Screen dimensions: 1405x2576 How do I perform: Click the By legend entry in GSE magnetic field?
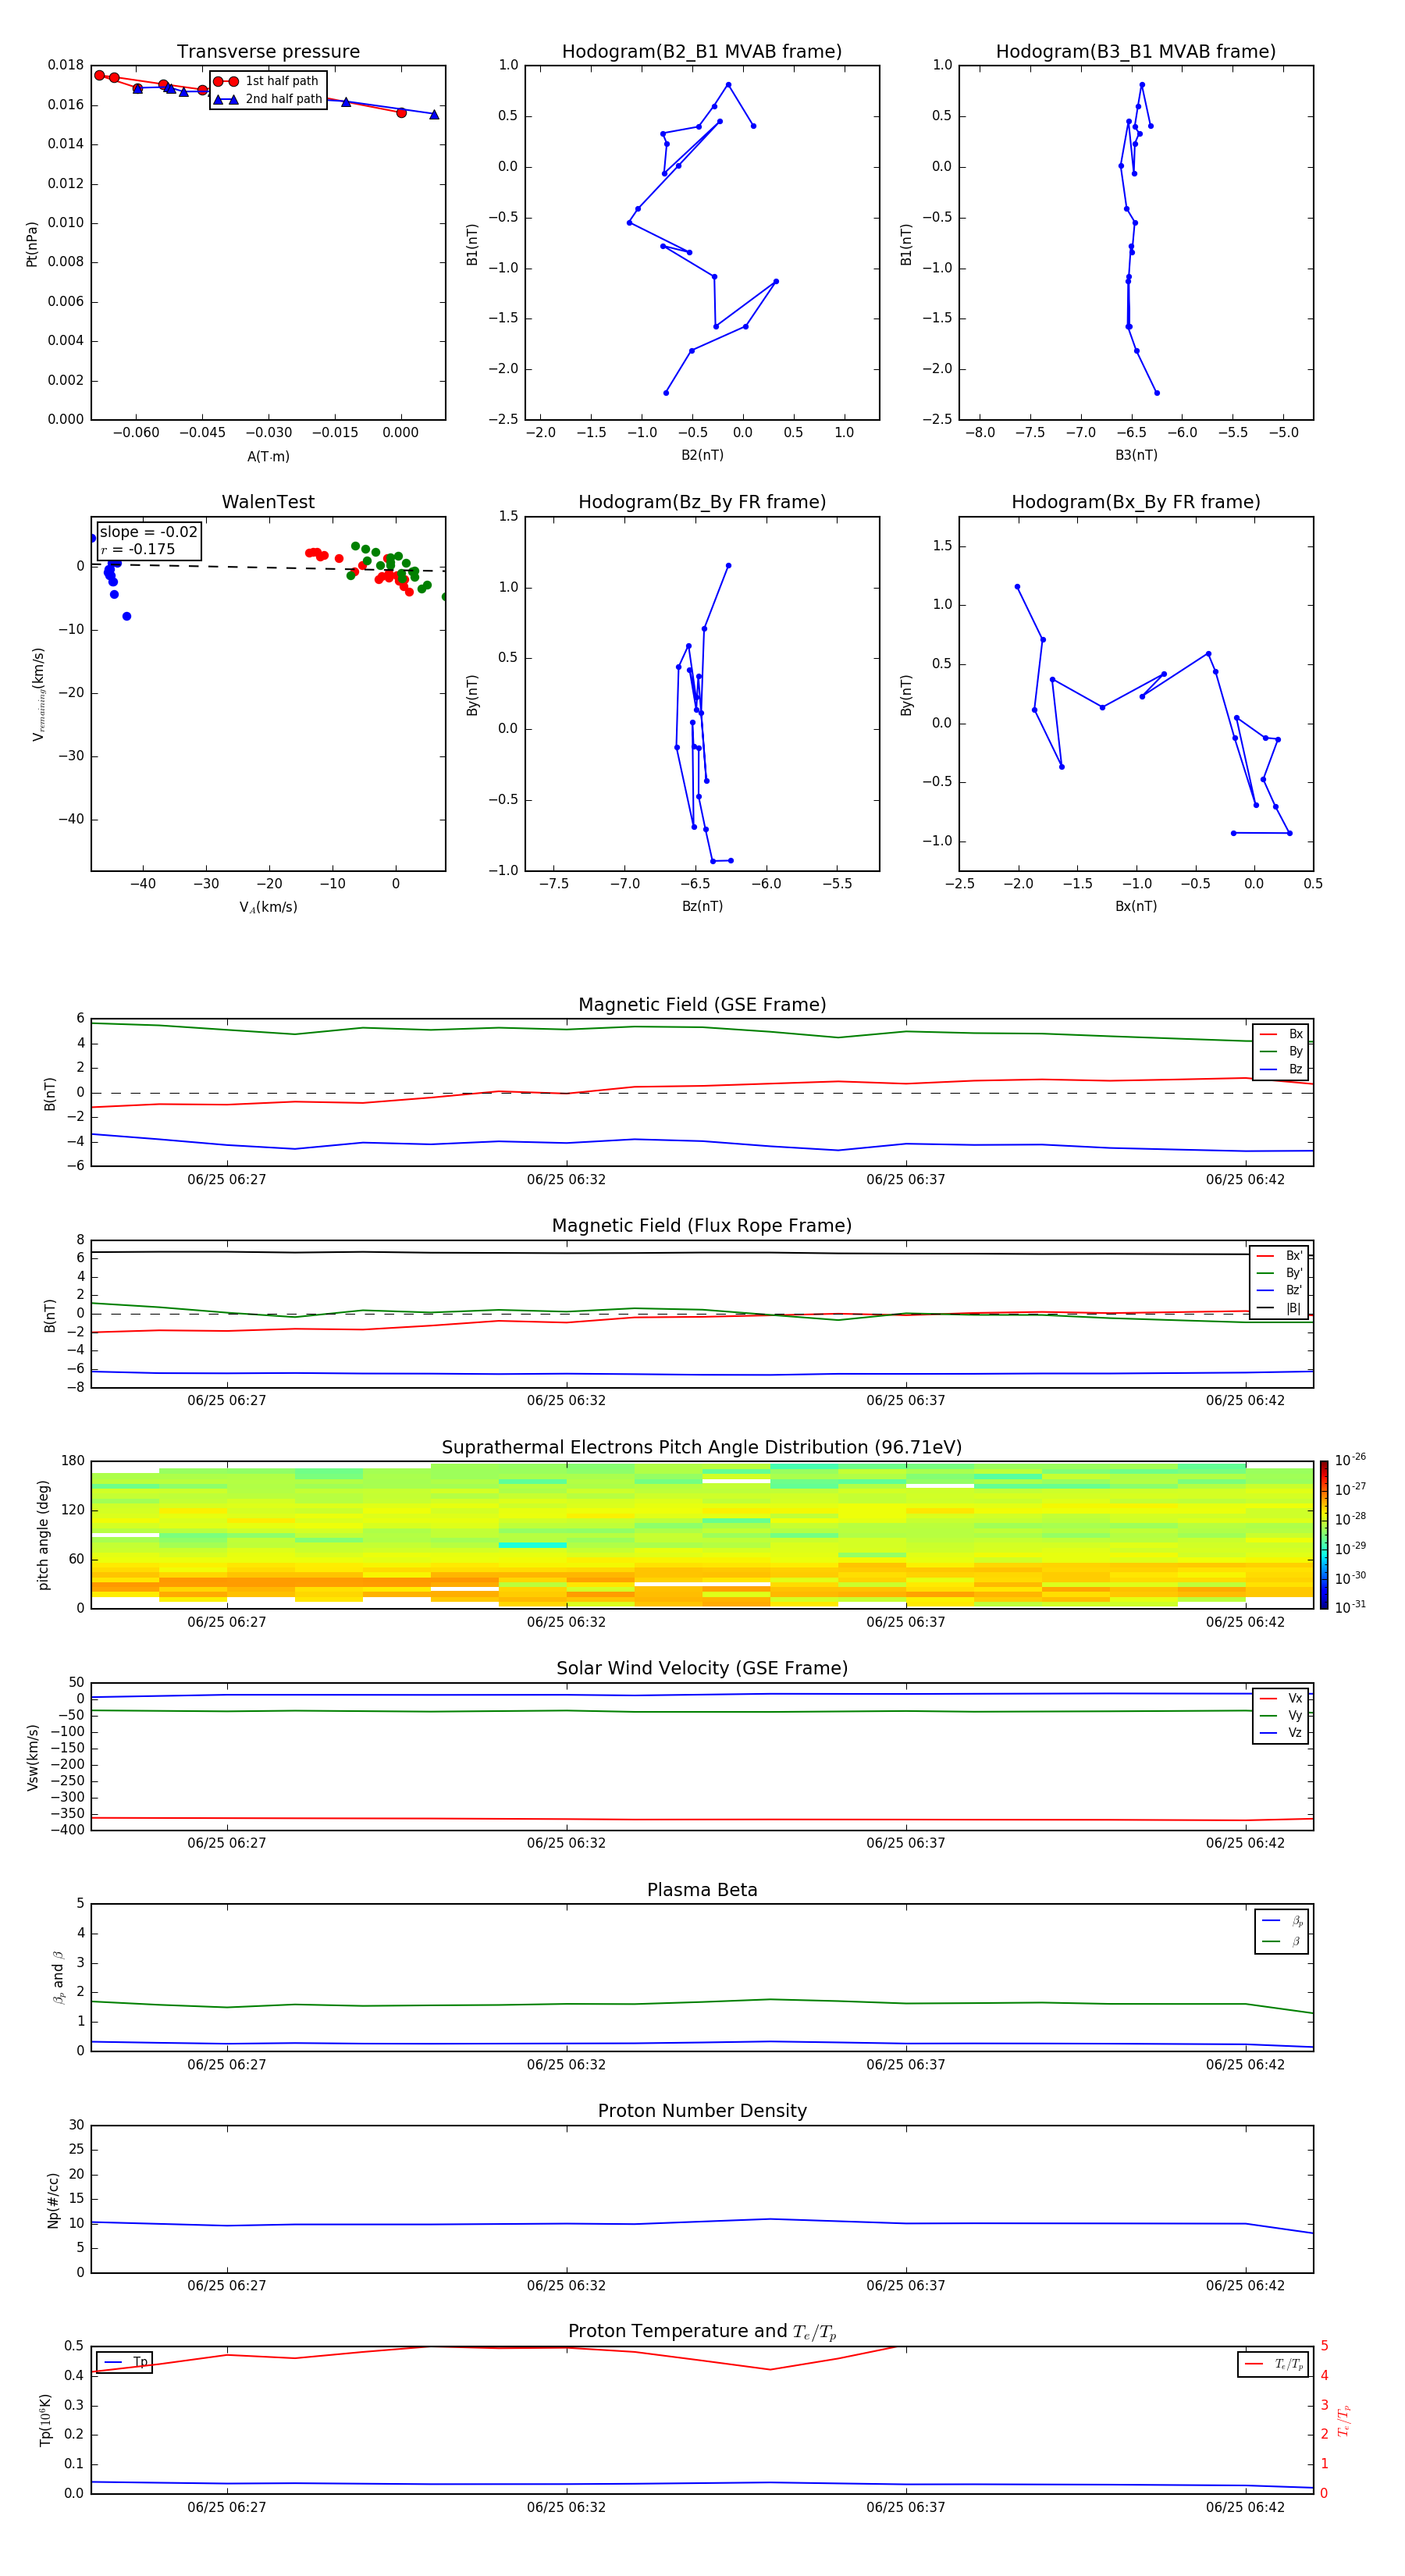pos(1282,1051)
